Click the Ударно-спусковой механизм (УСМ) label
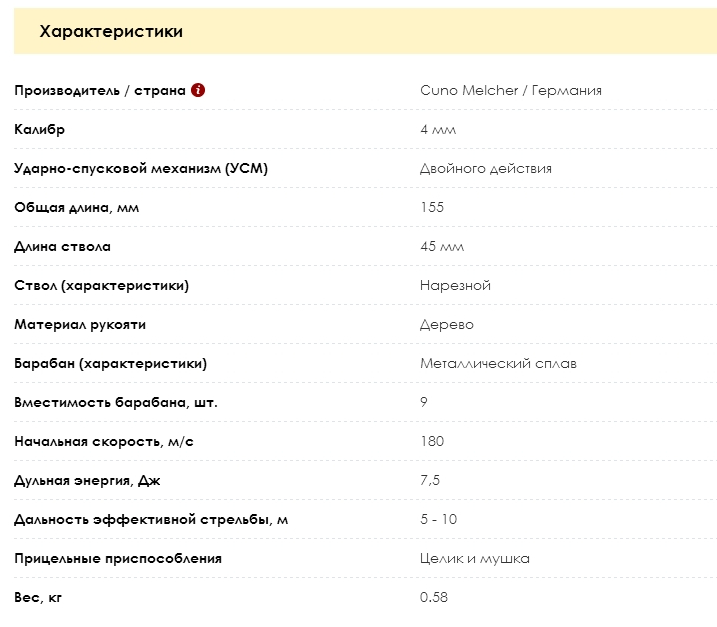 (x=141, y=169)
